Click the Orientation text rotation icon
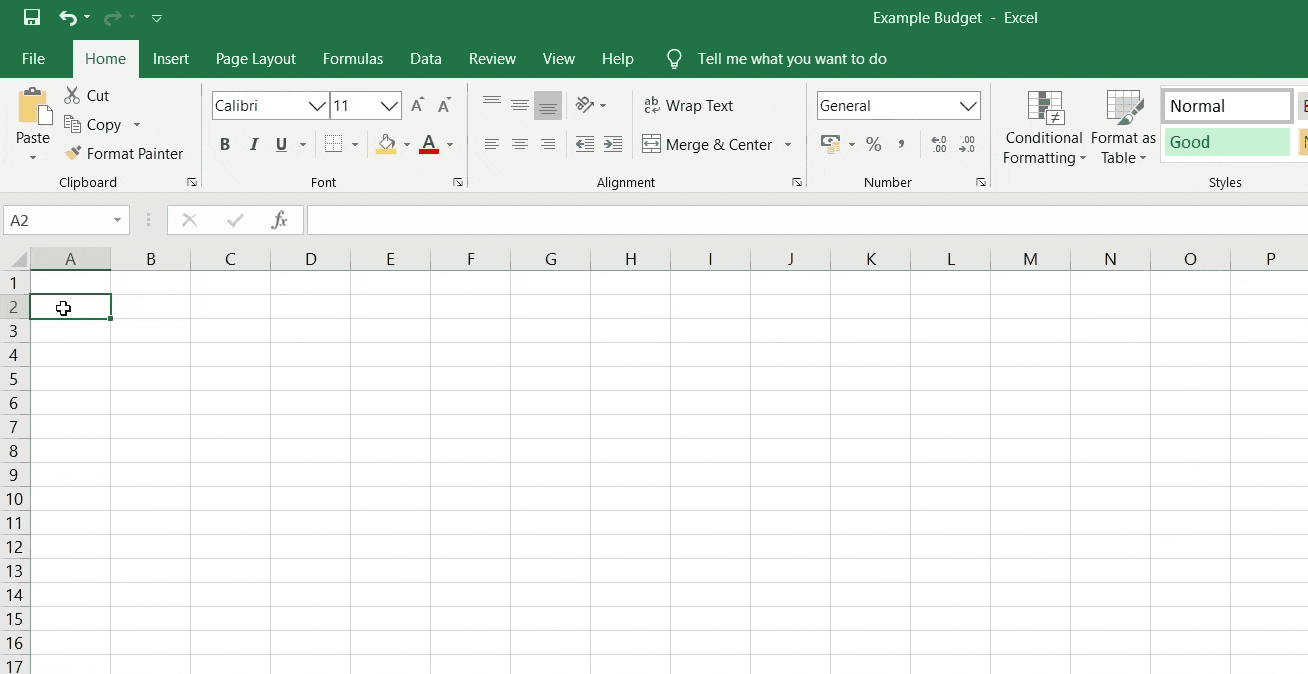Image resolution: width=1308 pixels, height=674 pixels. pos(585,105)
